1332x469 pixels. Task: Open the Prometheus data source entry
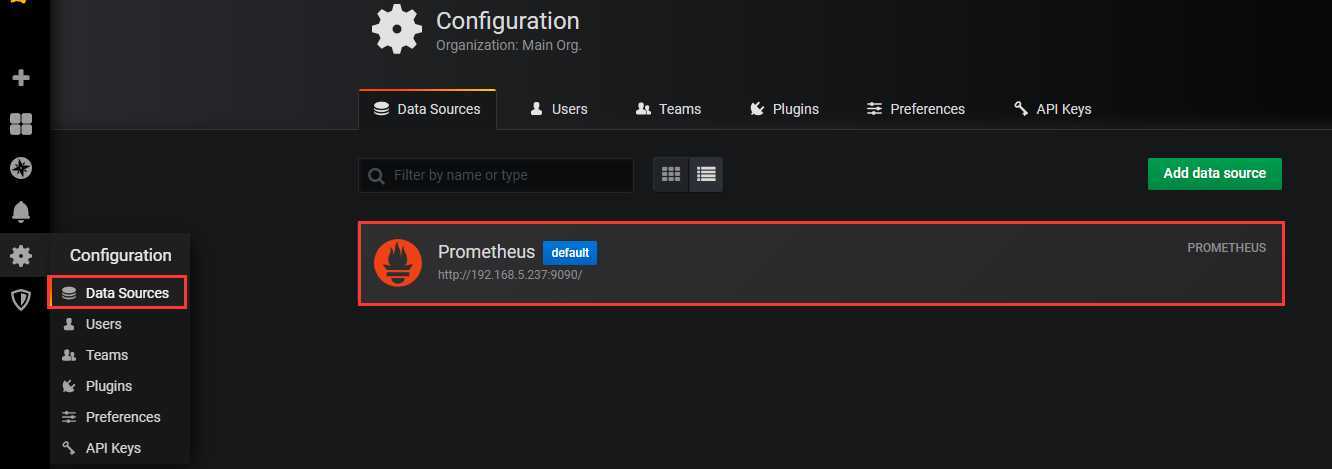click(821, 264)
